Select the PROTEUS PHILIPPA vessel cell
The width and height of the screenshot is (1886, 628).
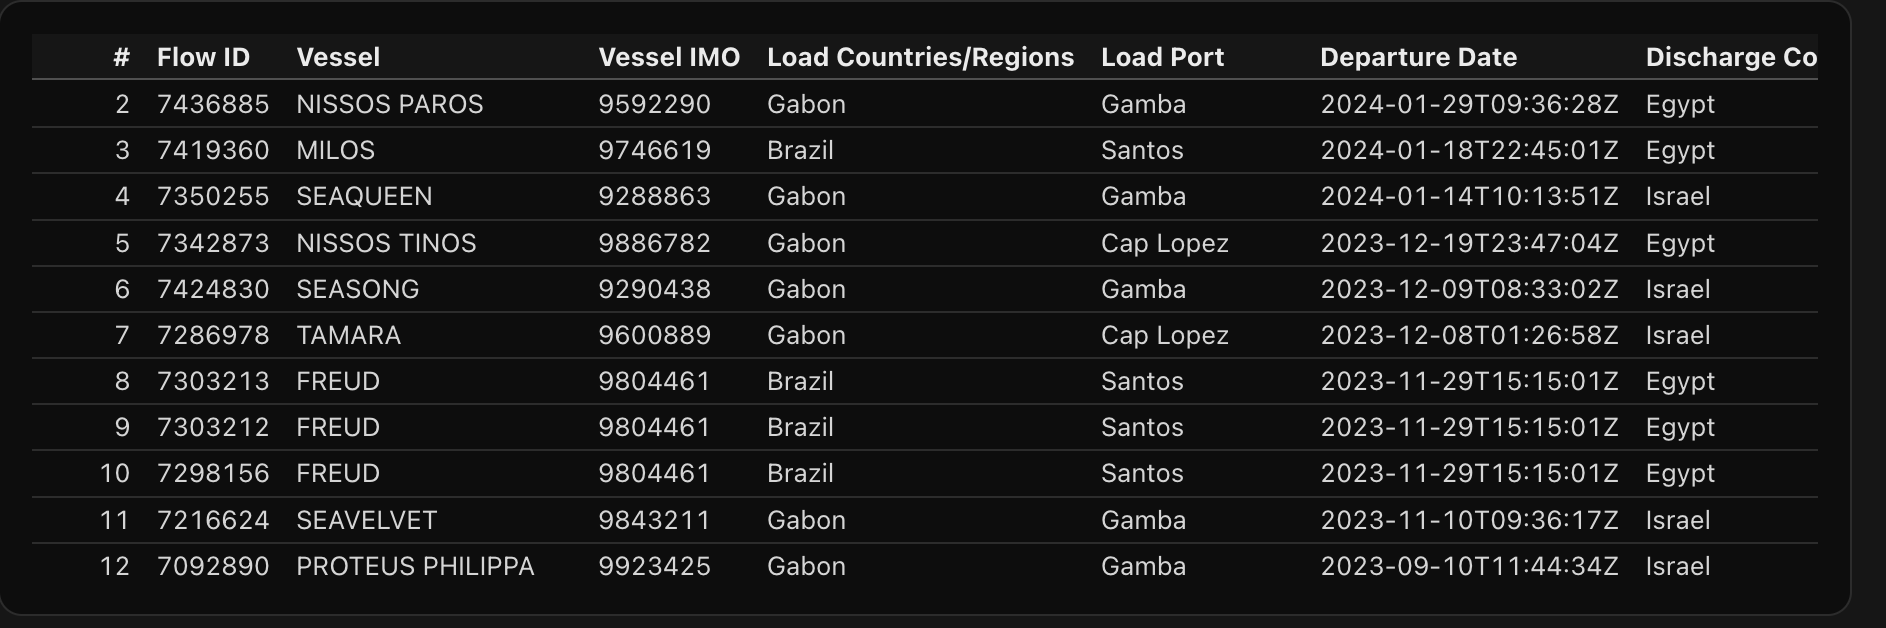(x=415, y=566)
